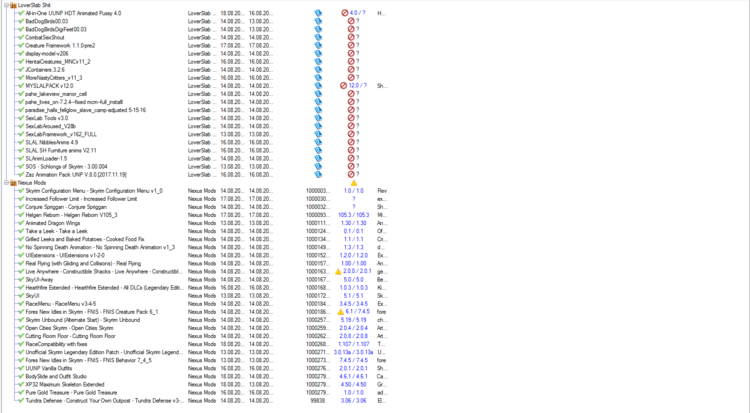This screenshot has height=413, width=750.
Task: Click the blue flag icon in Creature Framework row
Action: [x=318, y=45]
